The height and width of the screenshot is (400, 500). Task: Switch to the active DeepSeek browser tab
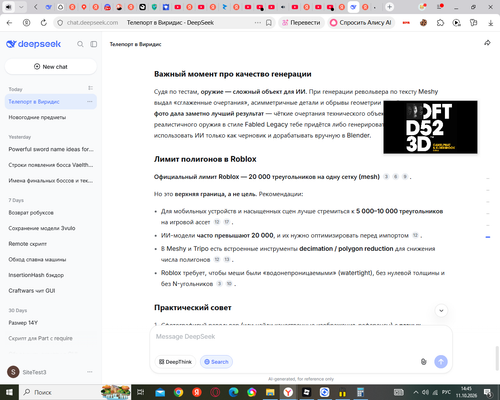point(353,7)
